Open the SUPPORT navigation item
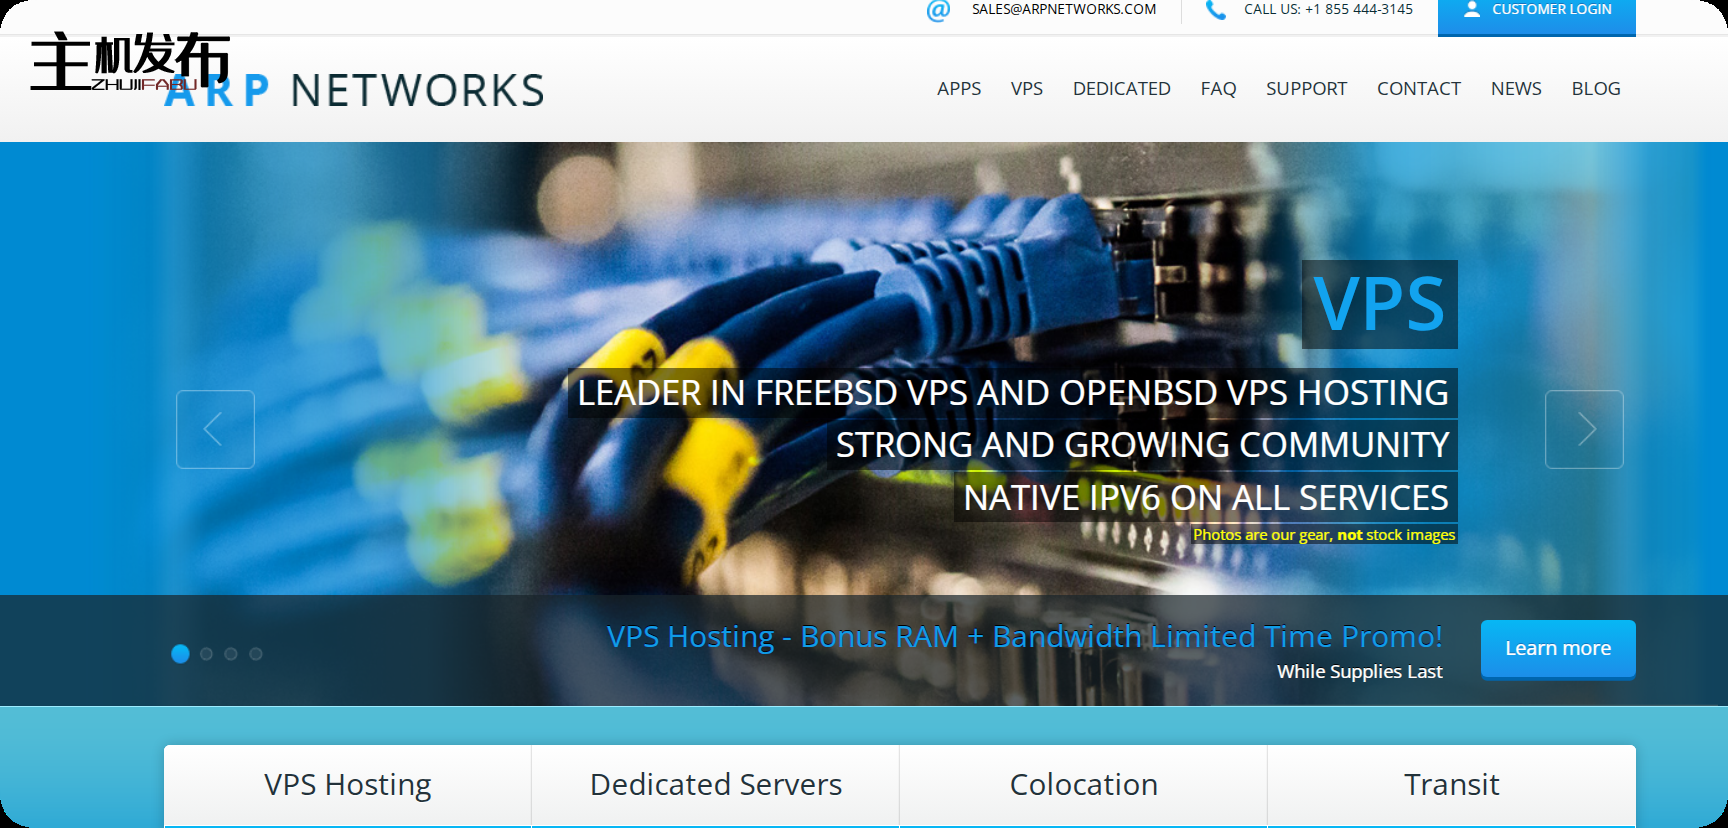 pyautogui.click(x=1306, y=89)
